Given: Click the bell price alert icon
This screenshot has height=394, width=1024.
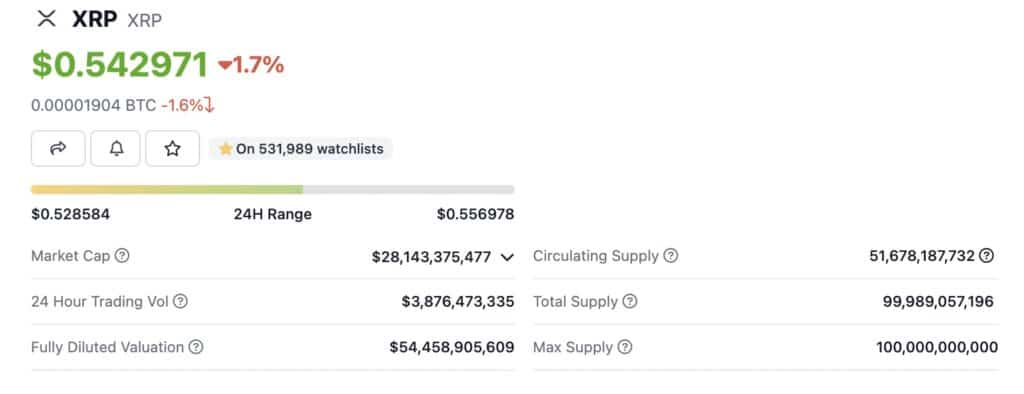Looking at the screenshot, I should tap(116, 148).
